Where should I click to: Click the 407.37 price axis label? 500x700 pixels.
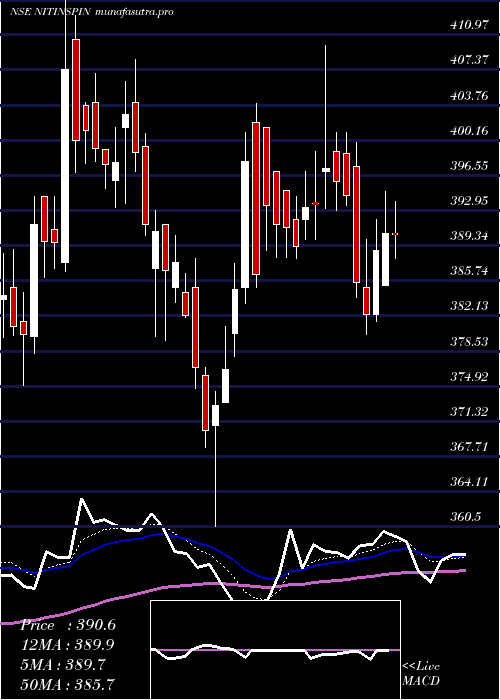coord(469,60)
